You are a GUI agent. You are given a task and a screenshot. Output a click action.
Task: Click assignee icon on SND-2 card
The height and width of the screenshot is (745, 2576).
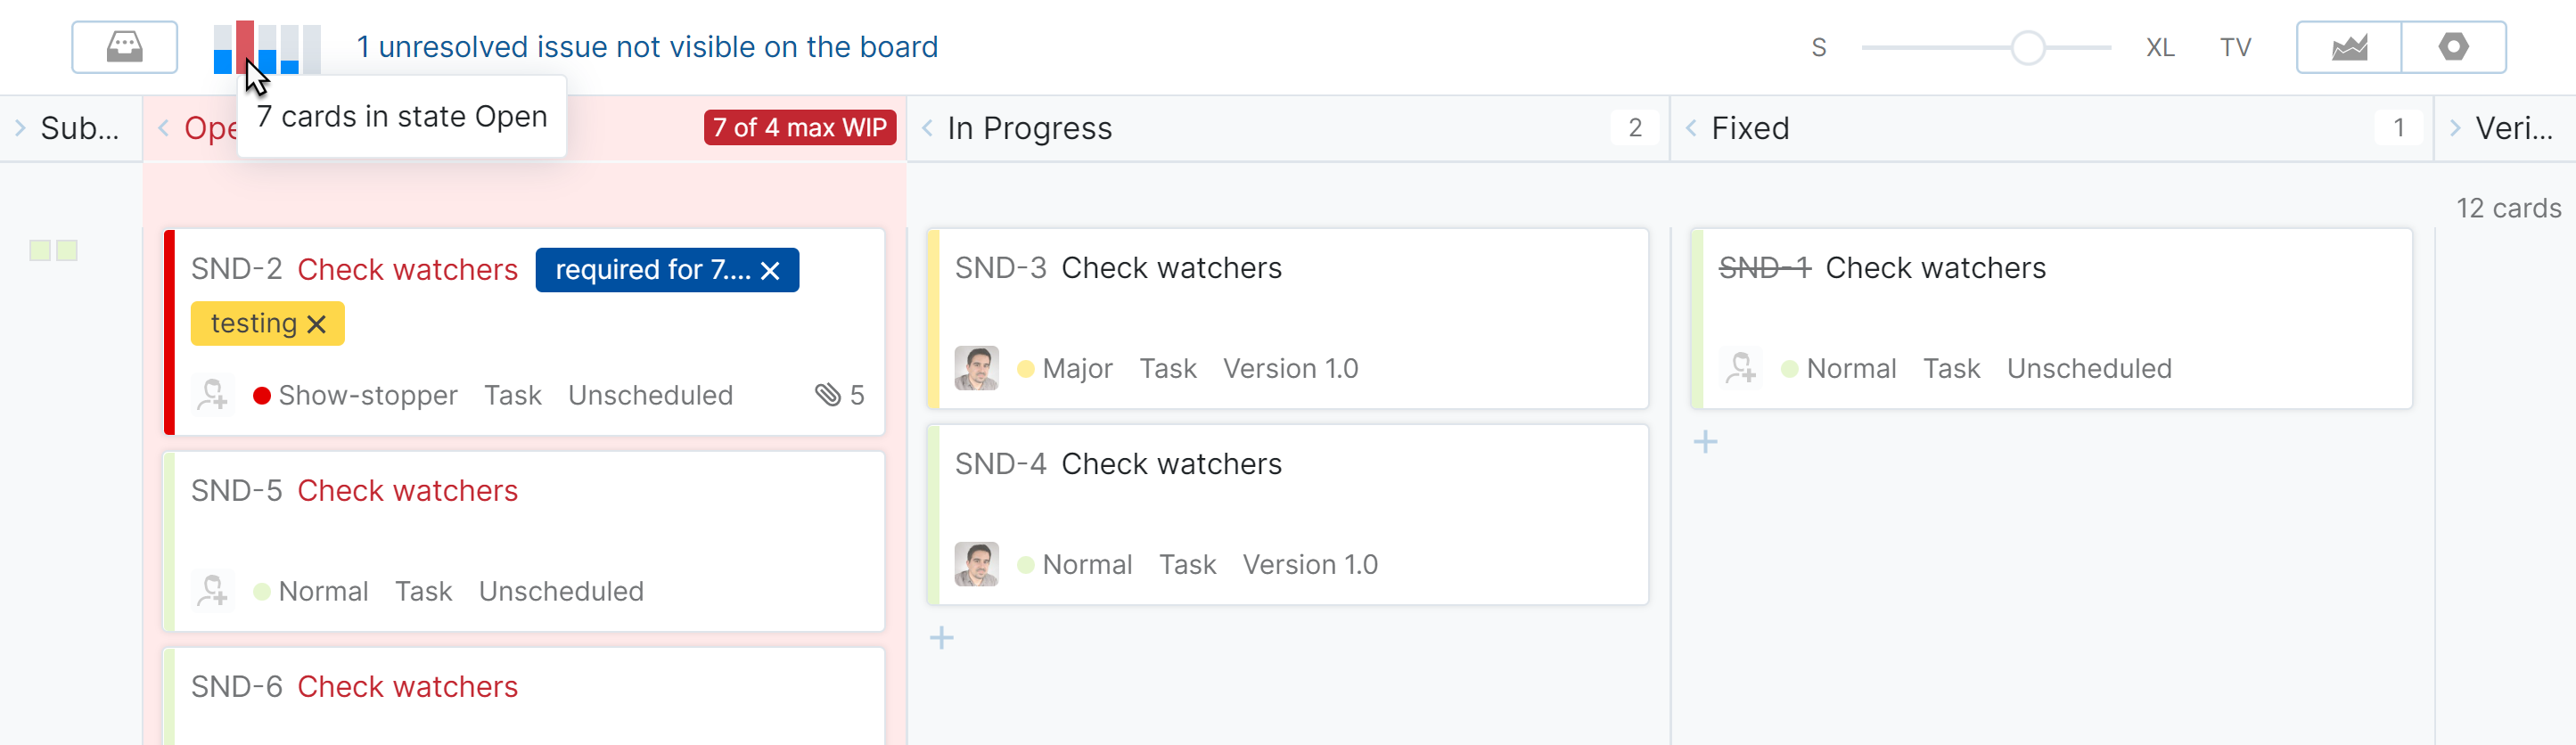[212, 395]
